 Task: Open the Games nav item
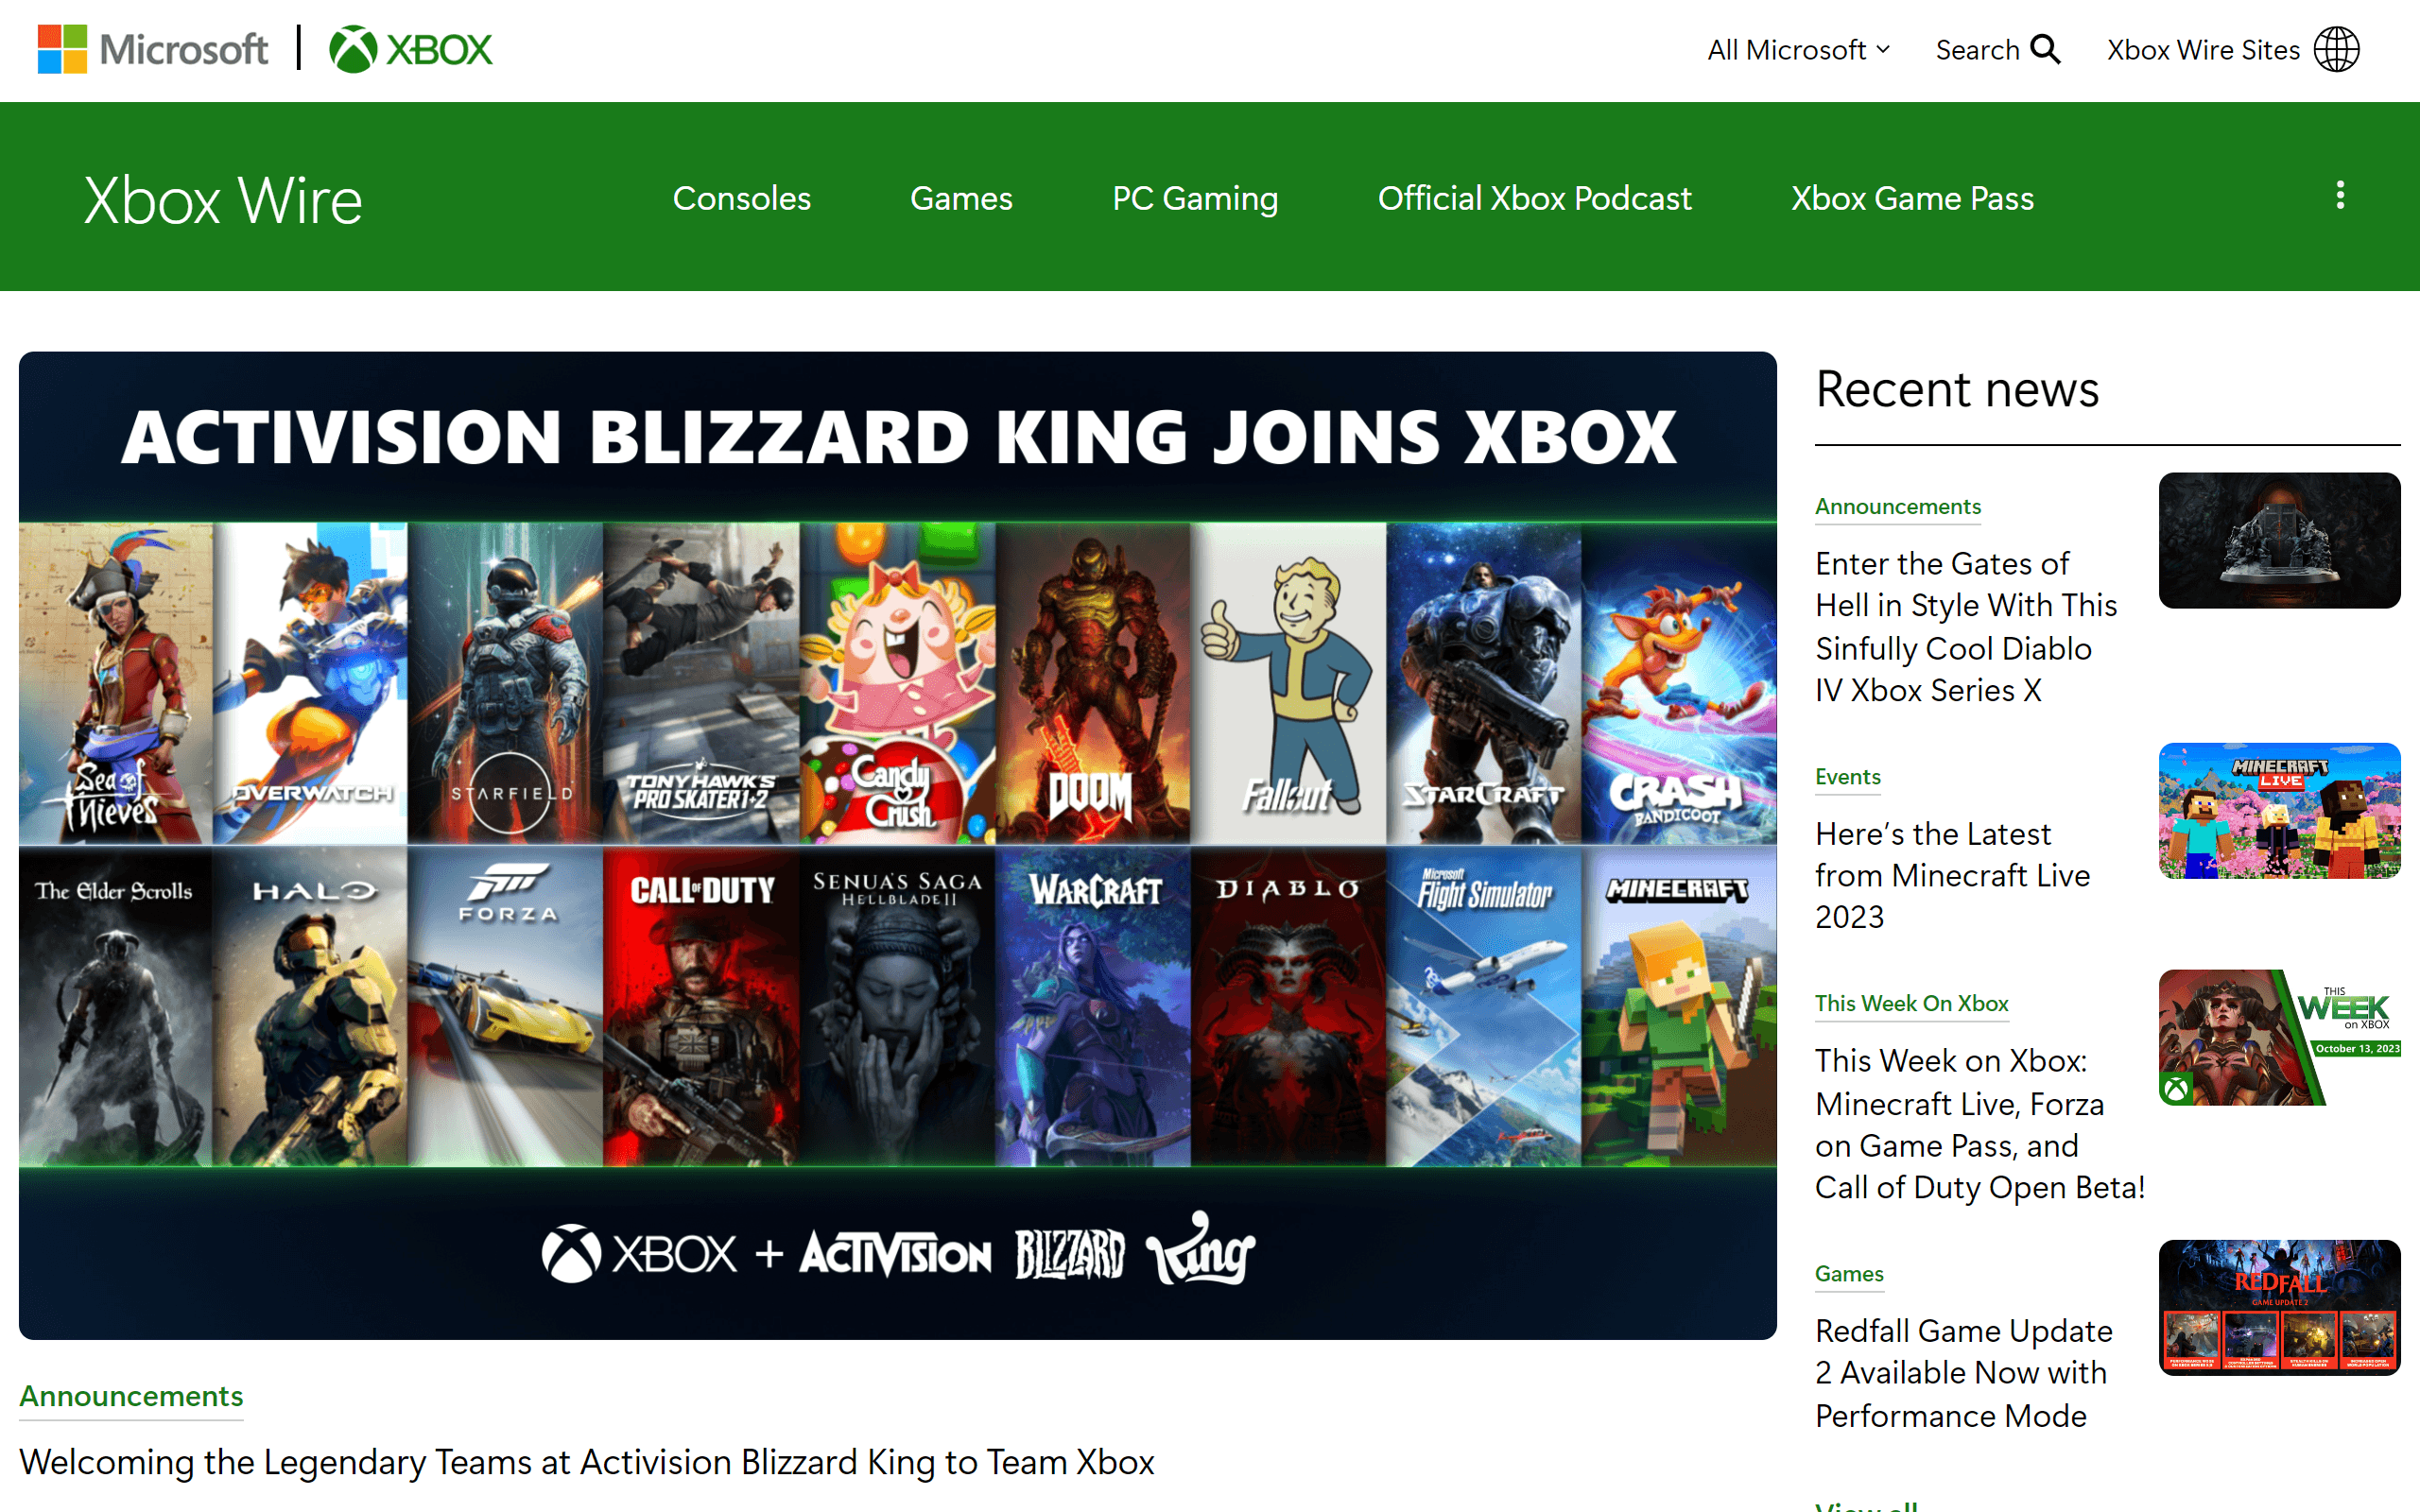[960, 198]
